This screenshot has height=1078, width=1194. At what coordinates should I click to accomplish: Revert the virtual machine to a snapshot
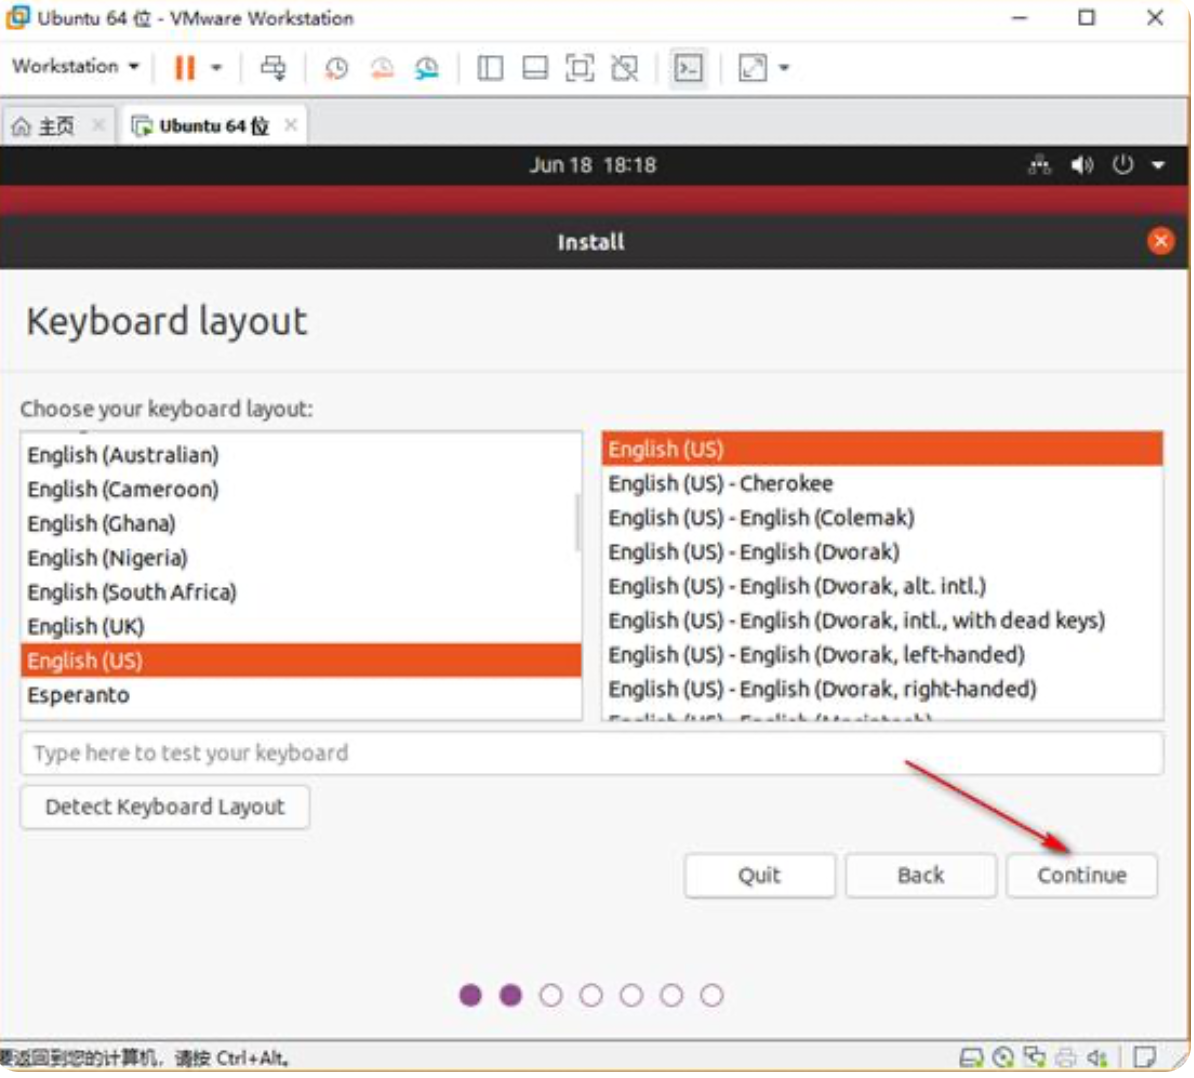coord(382,68)
